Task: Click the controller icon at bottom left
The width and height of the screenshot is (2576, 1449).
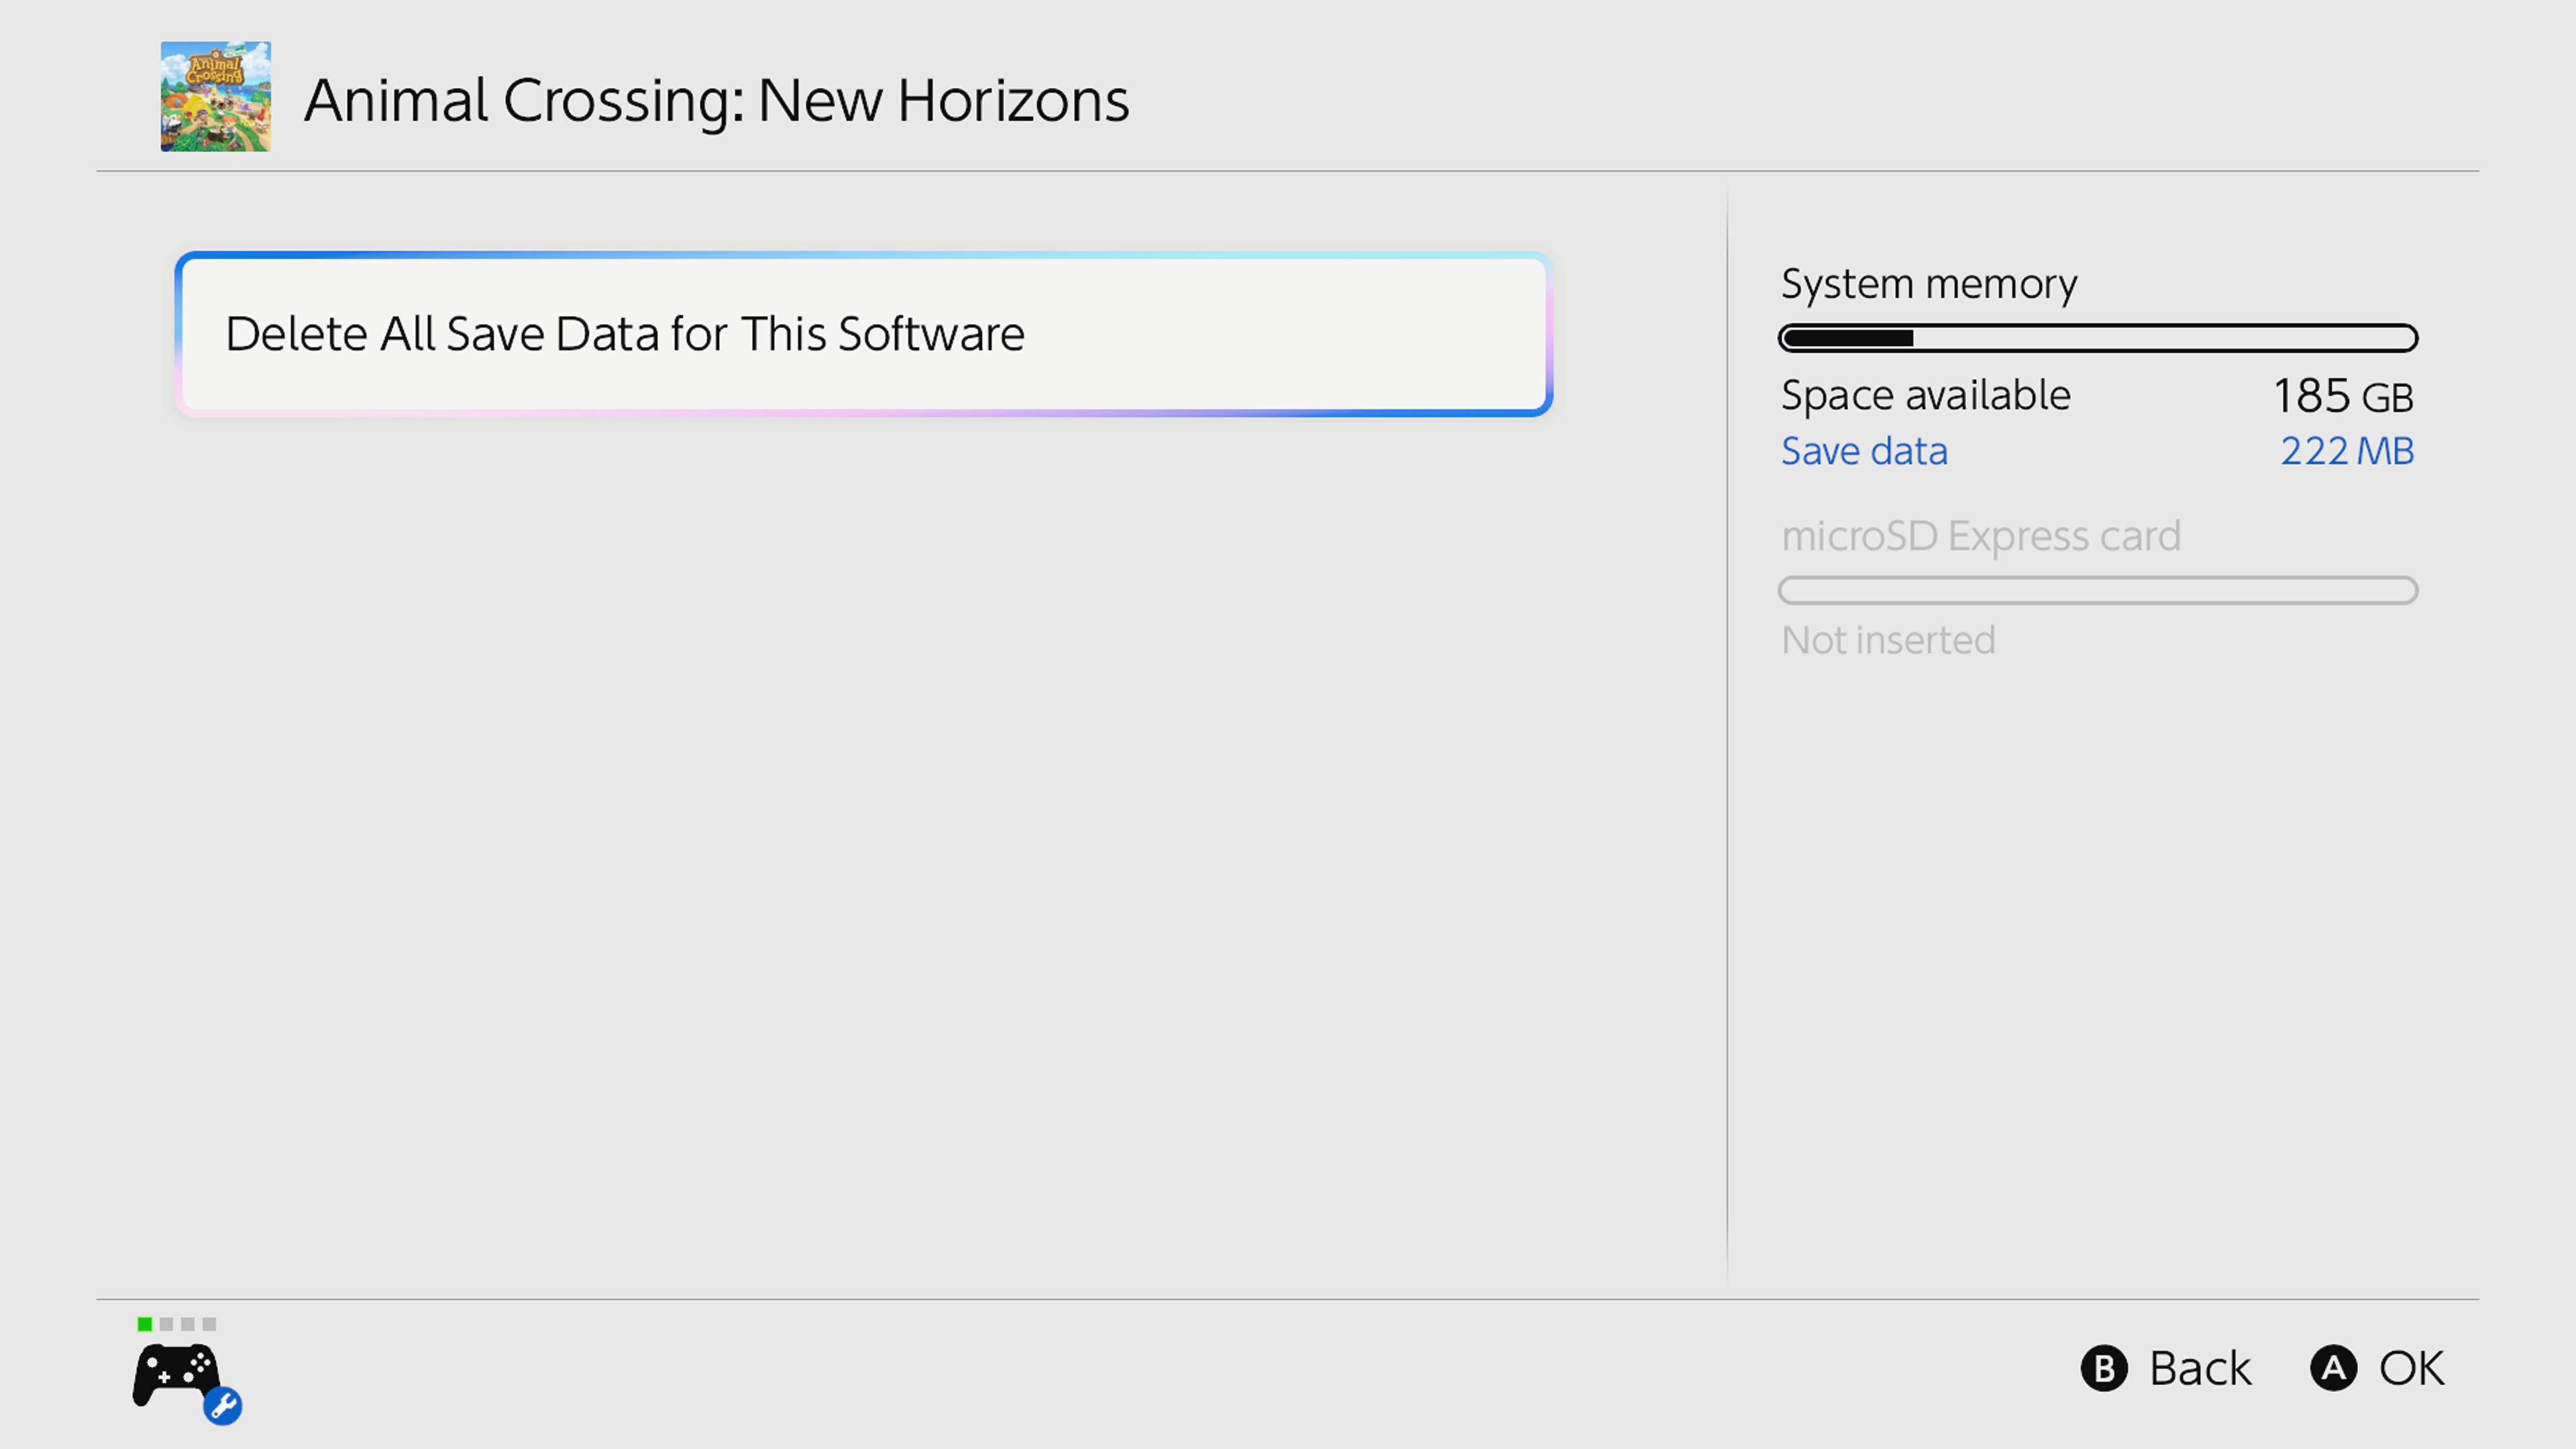Action: click(176, 1376)
